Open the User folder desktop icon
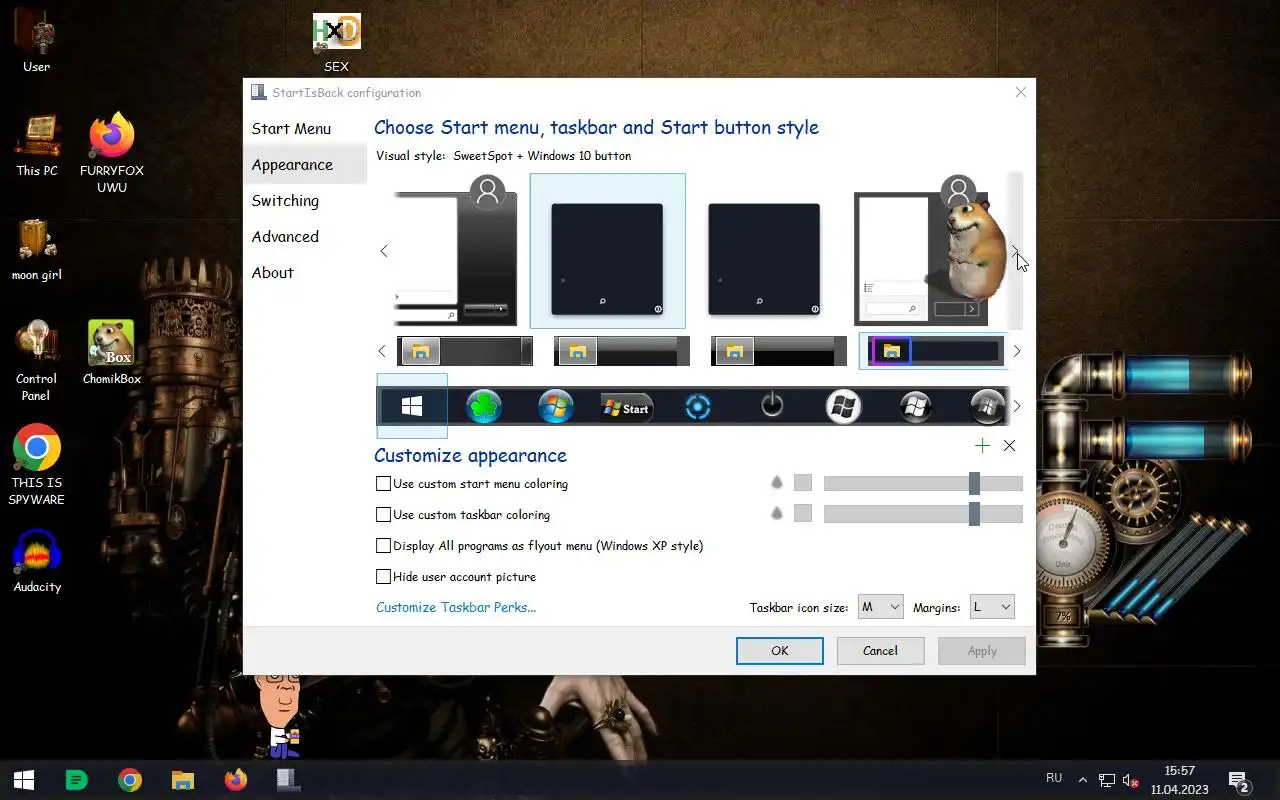The height and width of the screenshot is (800, 1280). [x=37, y=41]
